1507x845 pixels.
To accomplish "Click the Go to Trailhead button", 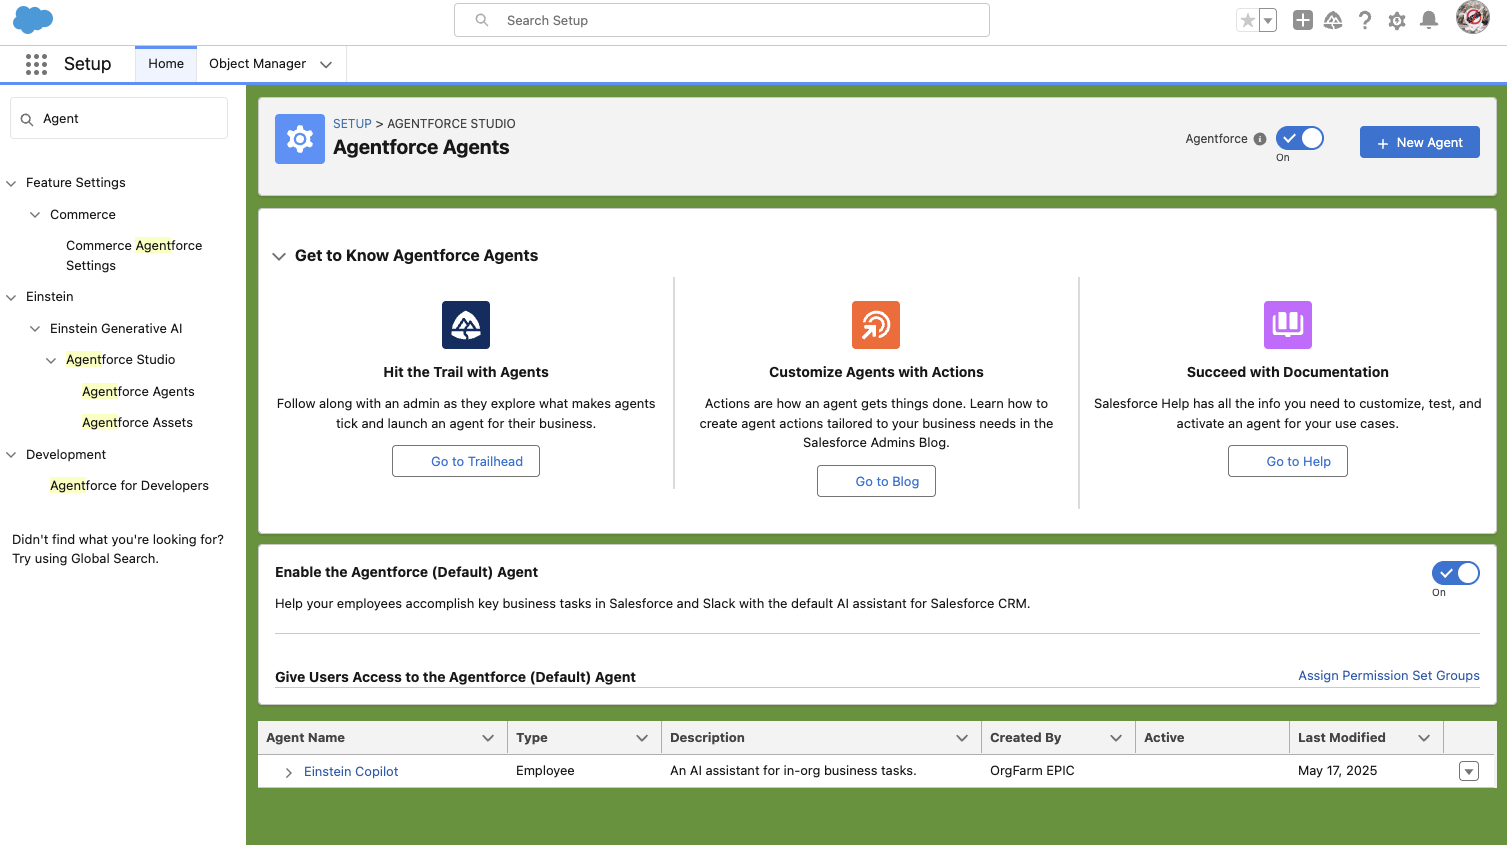I will (466, 461).
